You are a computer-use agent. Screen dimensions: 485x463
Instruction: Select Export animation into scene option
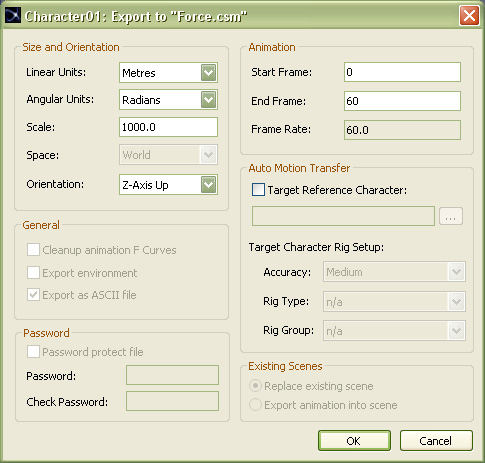point(255,405)
